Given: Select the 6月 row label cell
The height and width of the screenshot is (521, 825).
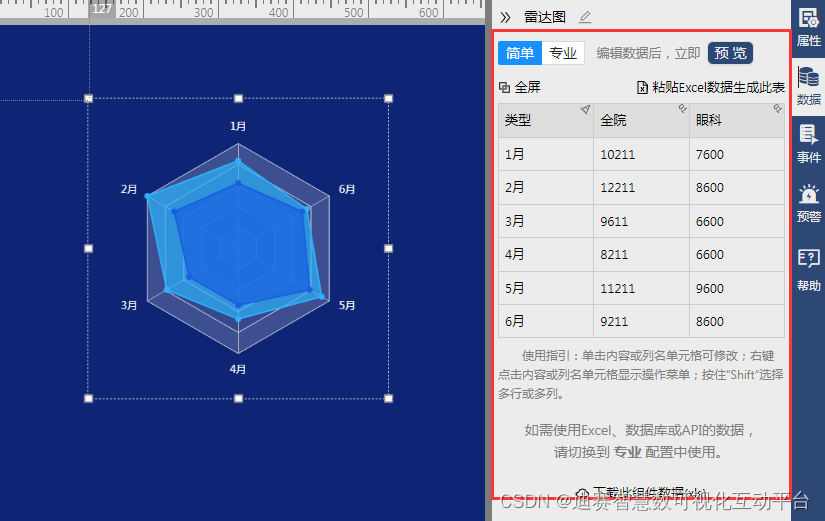Looking at the screenshot, I should point(546,321).
